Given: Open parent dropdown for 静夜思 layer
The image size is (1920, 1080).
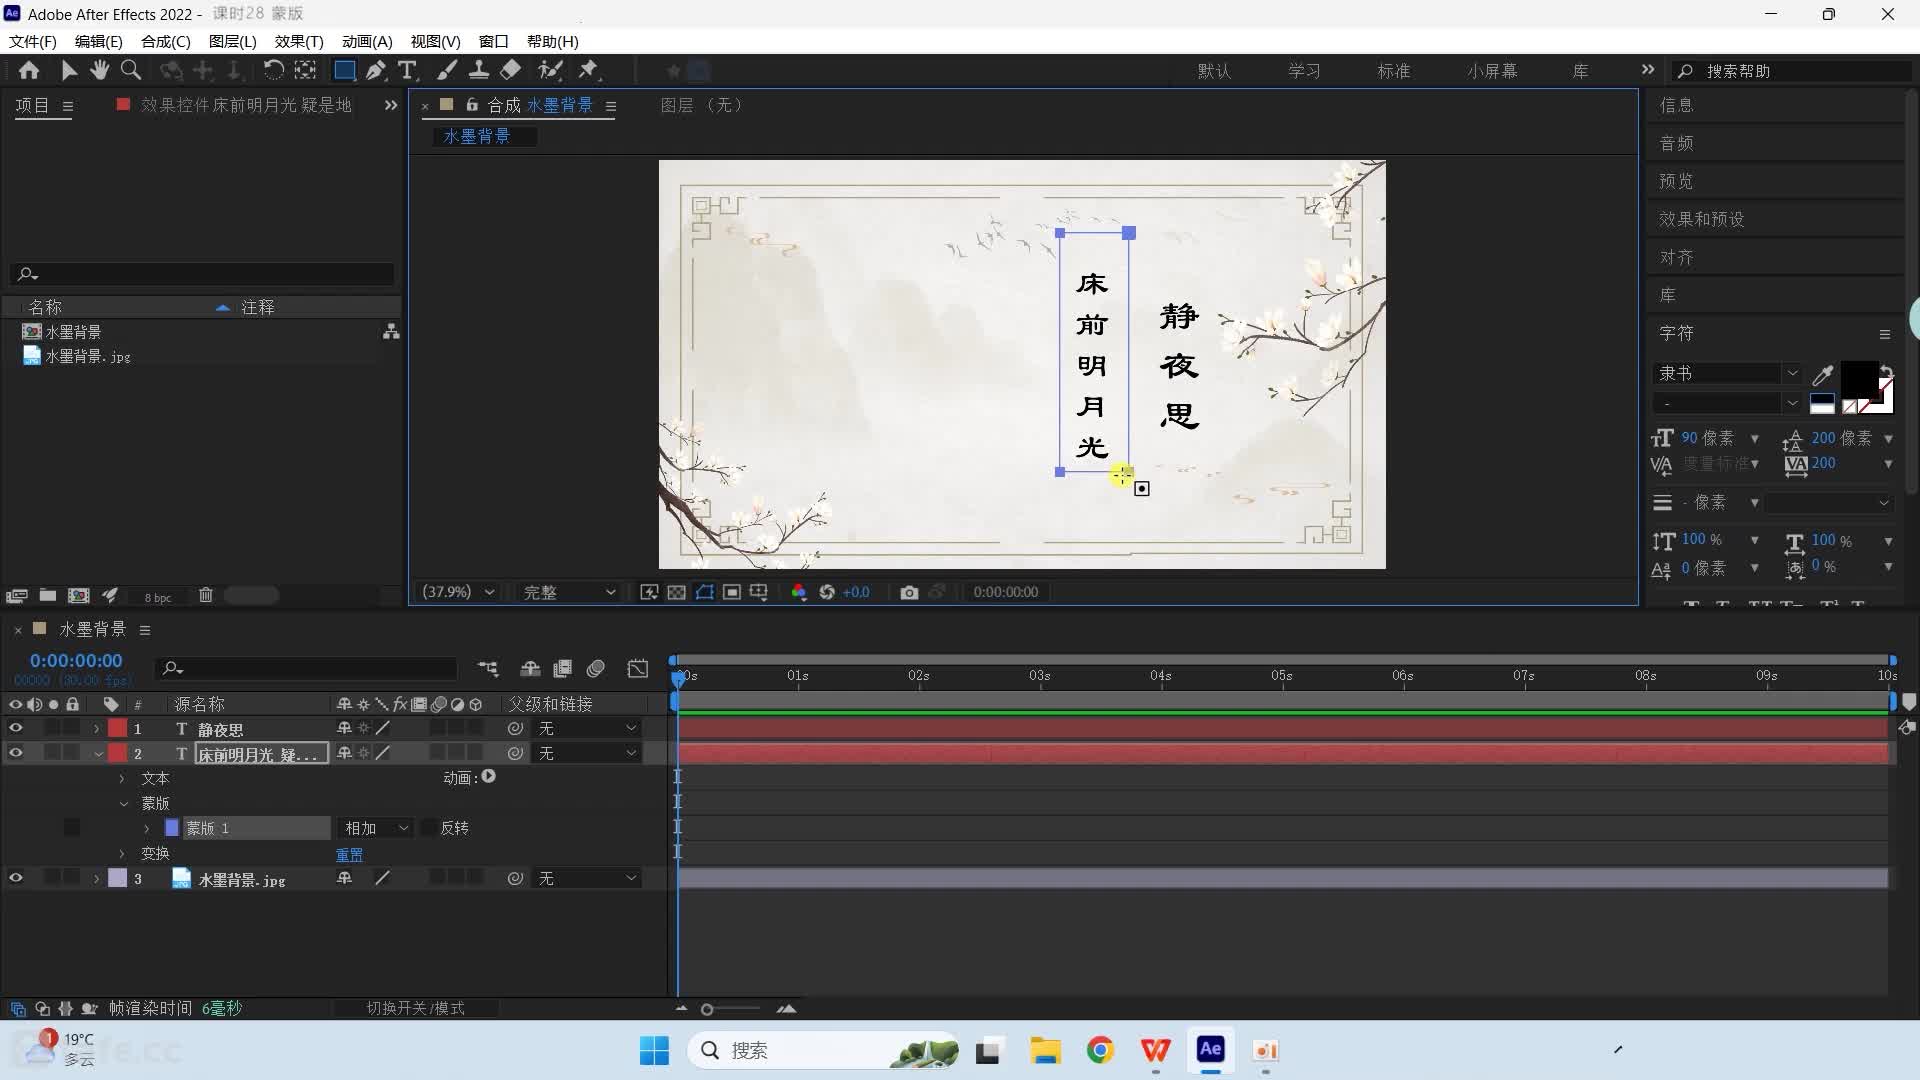Looking at the screenshot, I should point(587,728).
